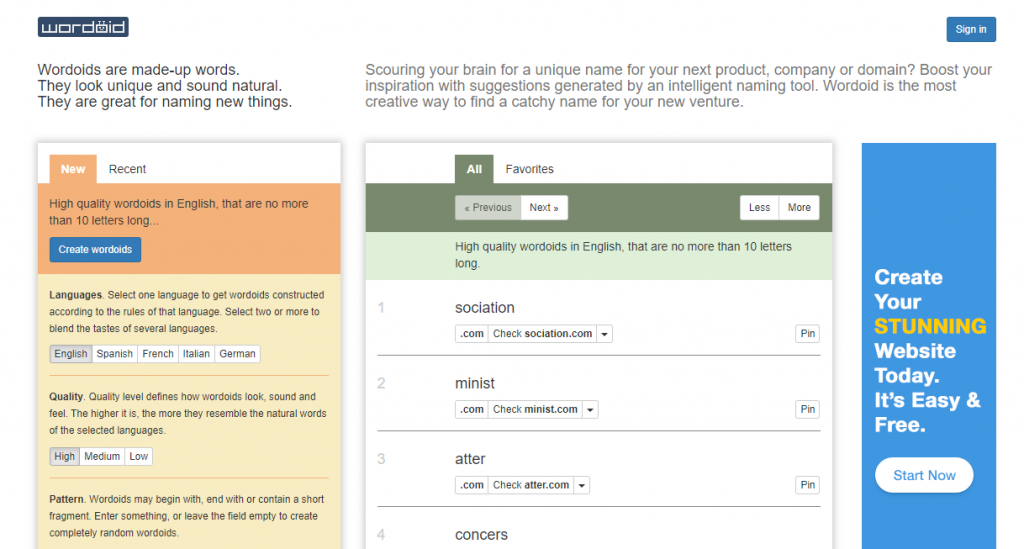Check minist.com domain availability
The image size is (1024, 549).
(535, 409)
